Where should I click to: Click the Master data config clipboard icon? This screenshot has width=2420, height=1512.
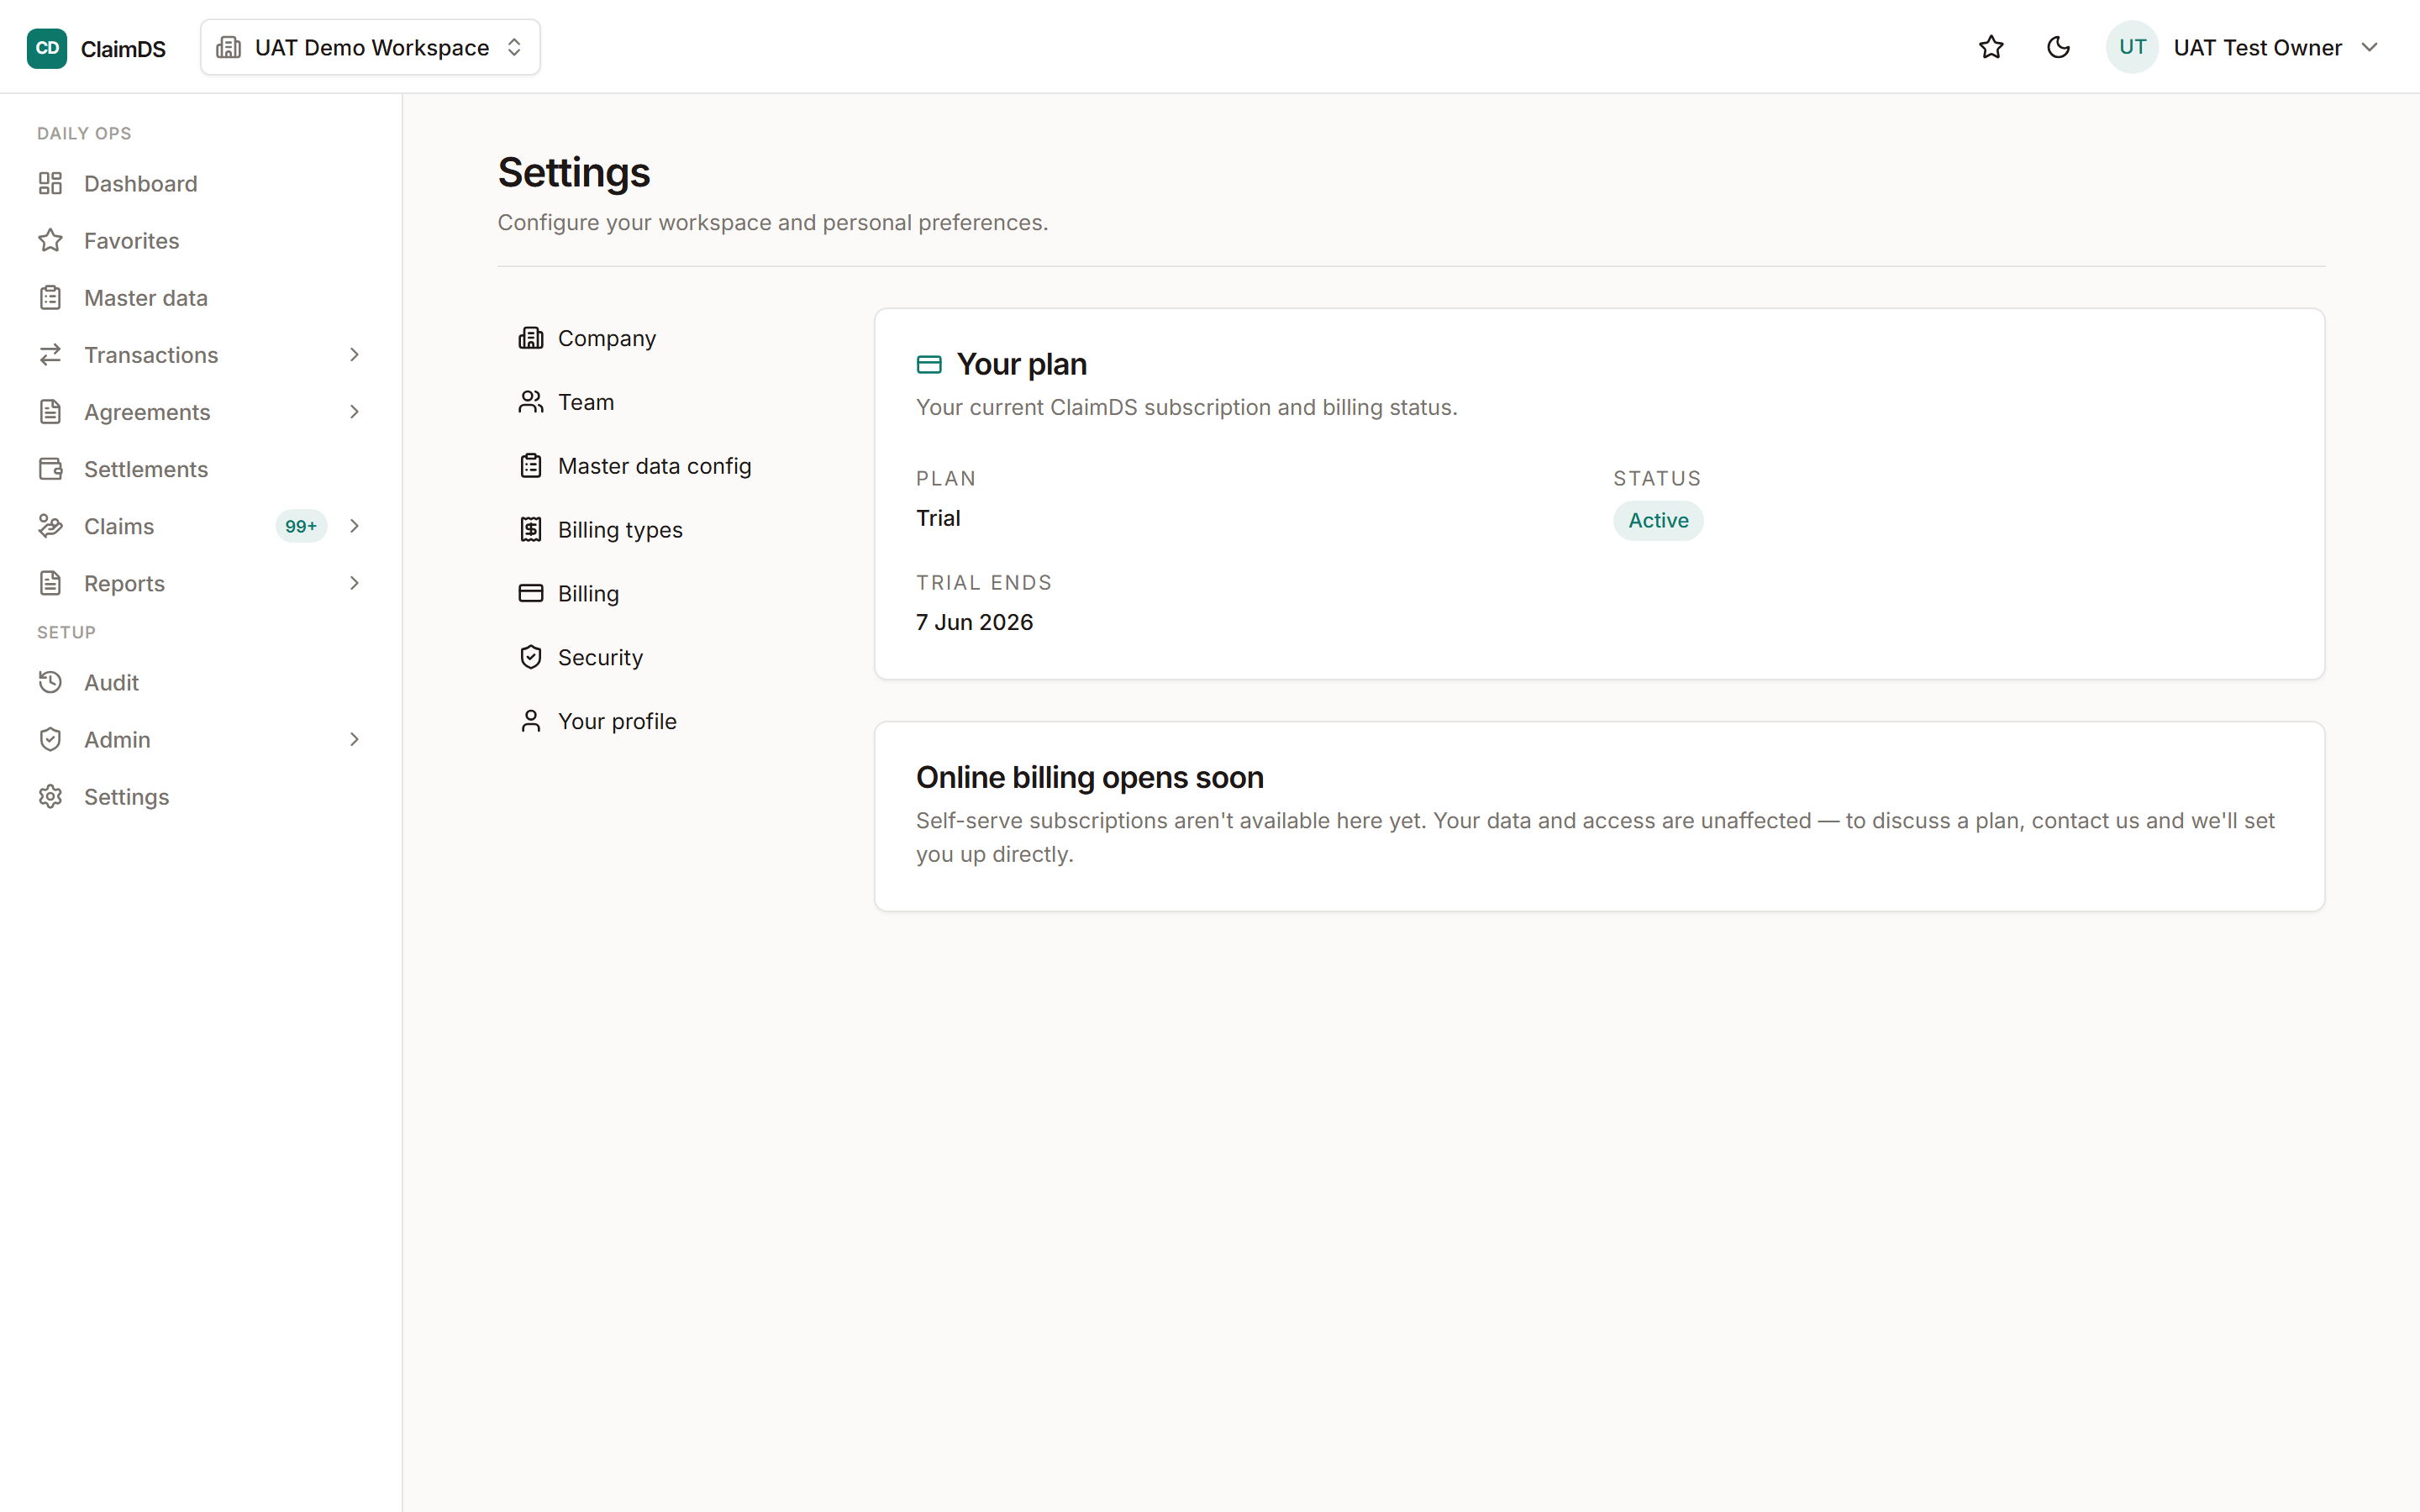click(531, 466)
